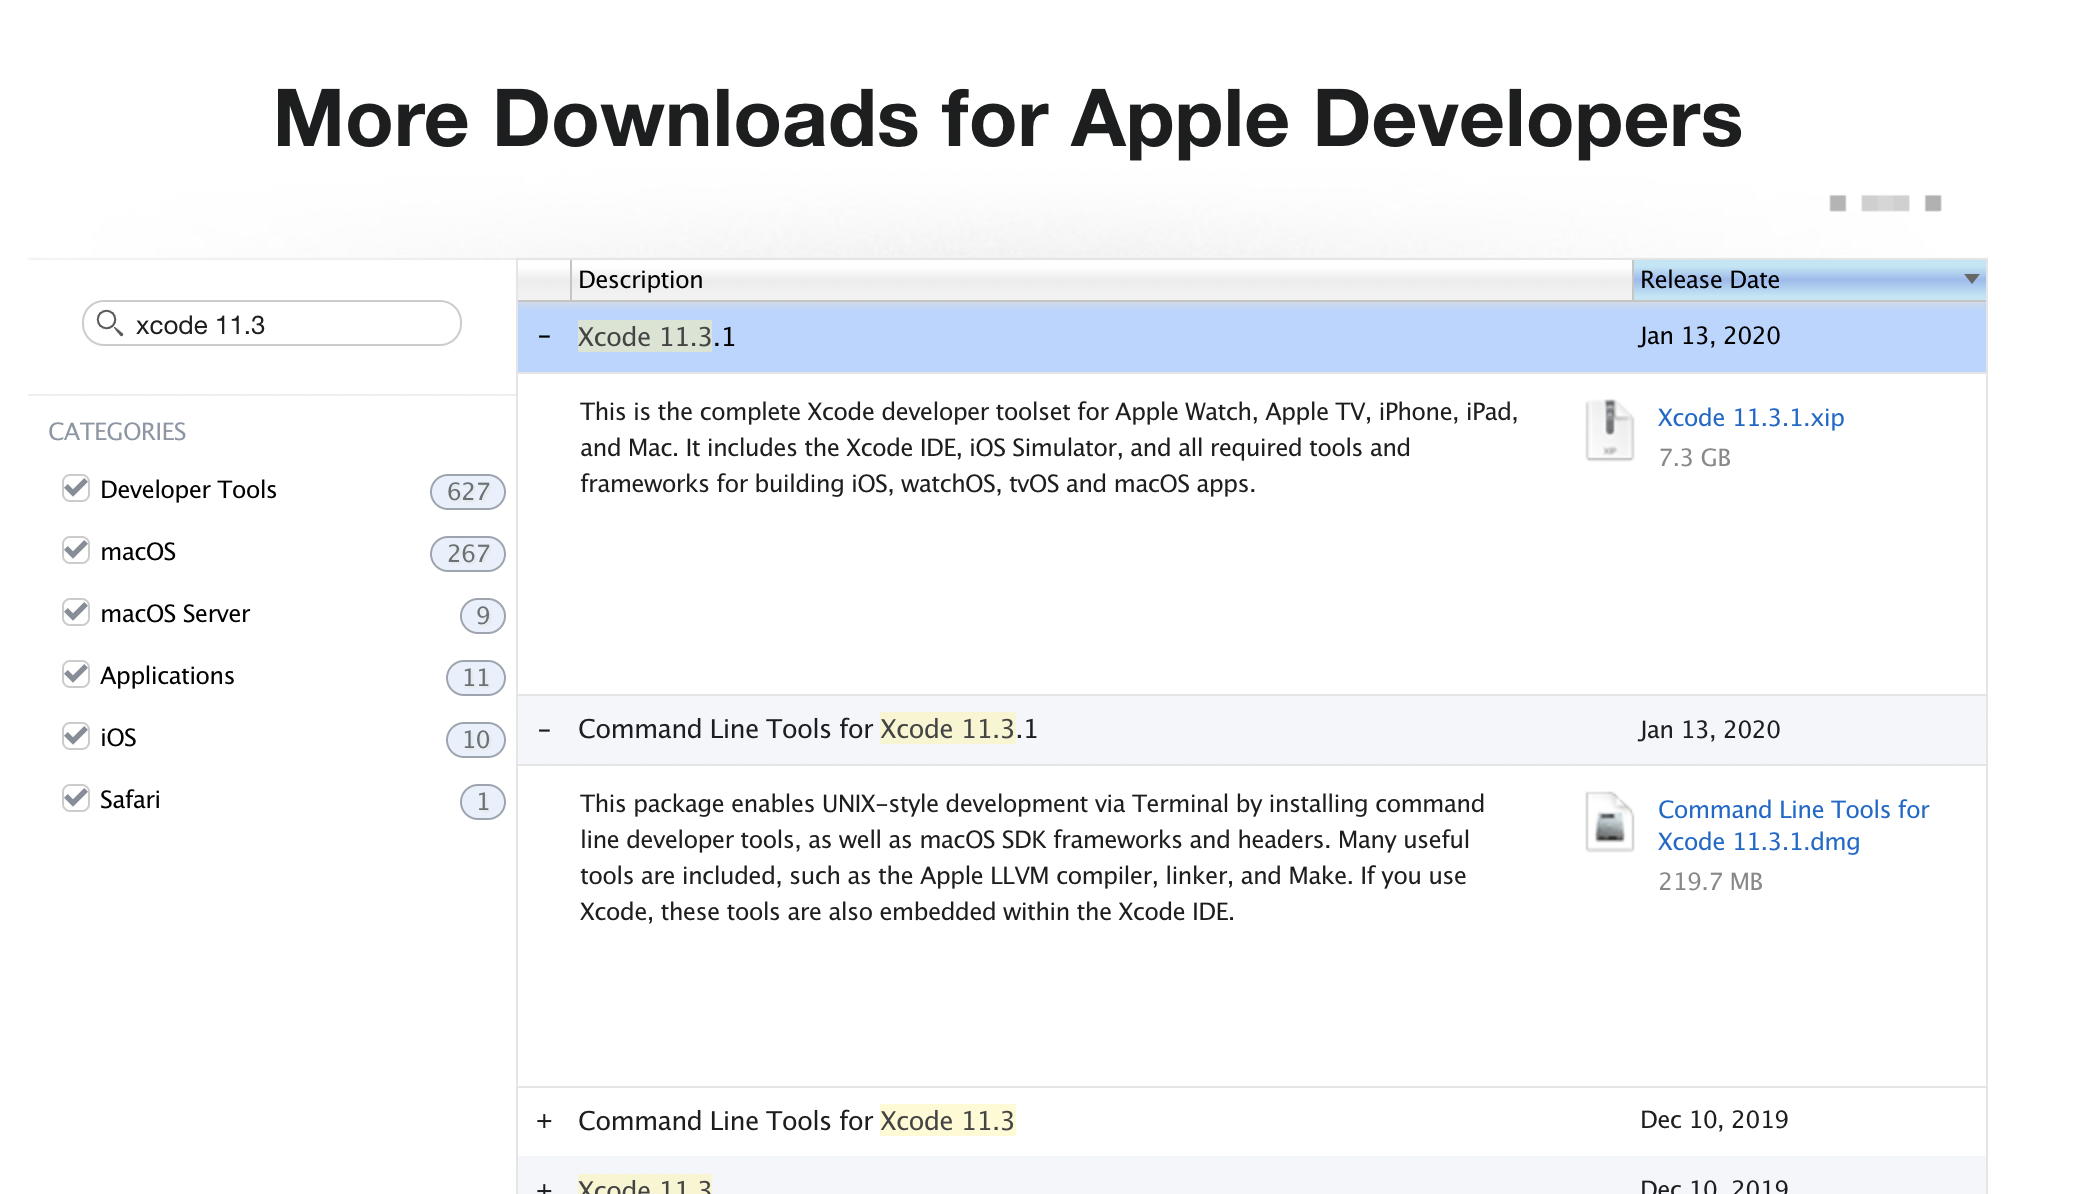The width and height of the screenshot is (2092, 1194).
Task: Click the Developer Tools count badge 627
Action: point(467,491)
